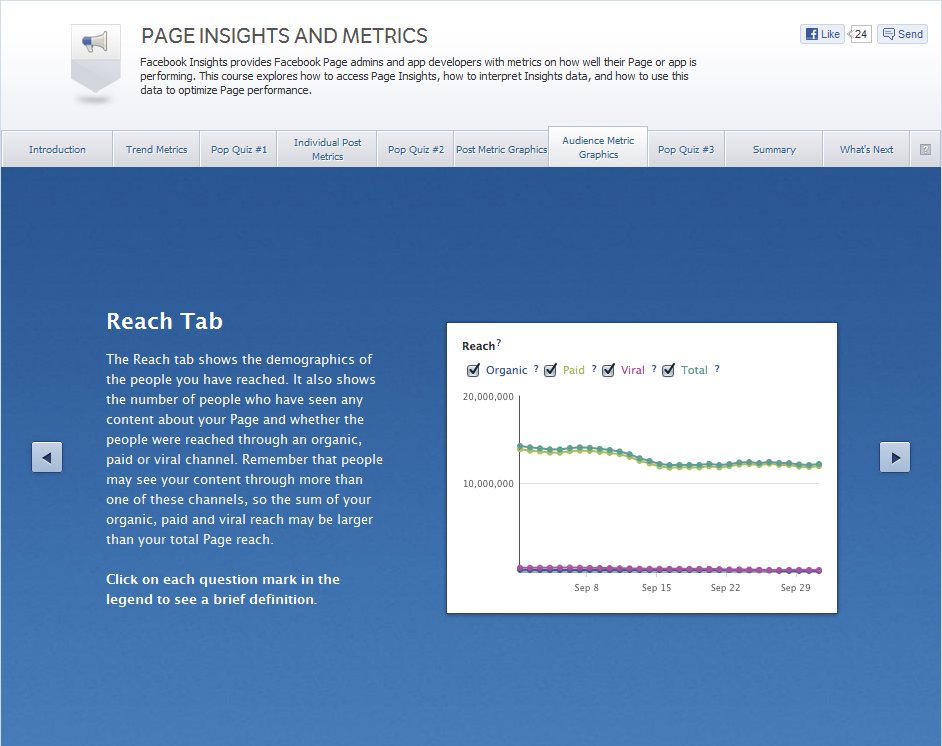This screenshot has width=942, height=746.
Task: Open Pop Quiz #1 tab
Action: pyautogui.click(x=239, y=150)
